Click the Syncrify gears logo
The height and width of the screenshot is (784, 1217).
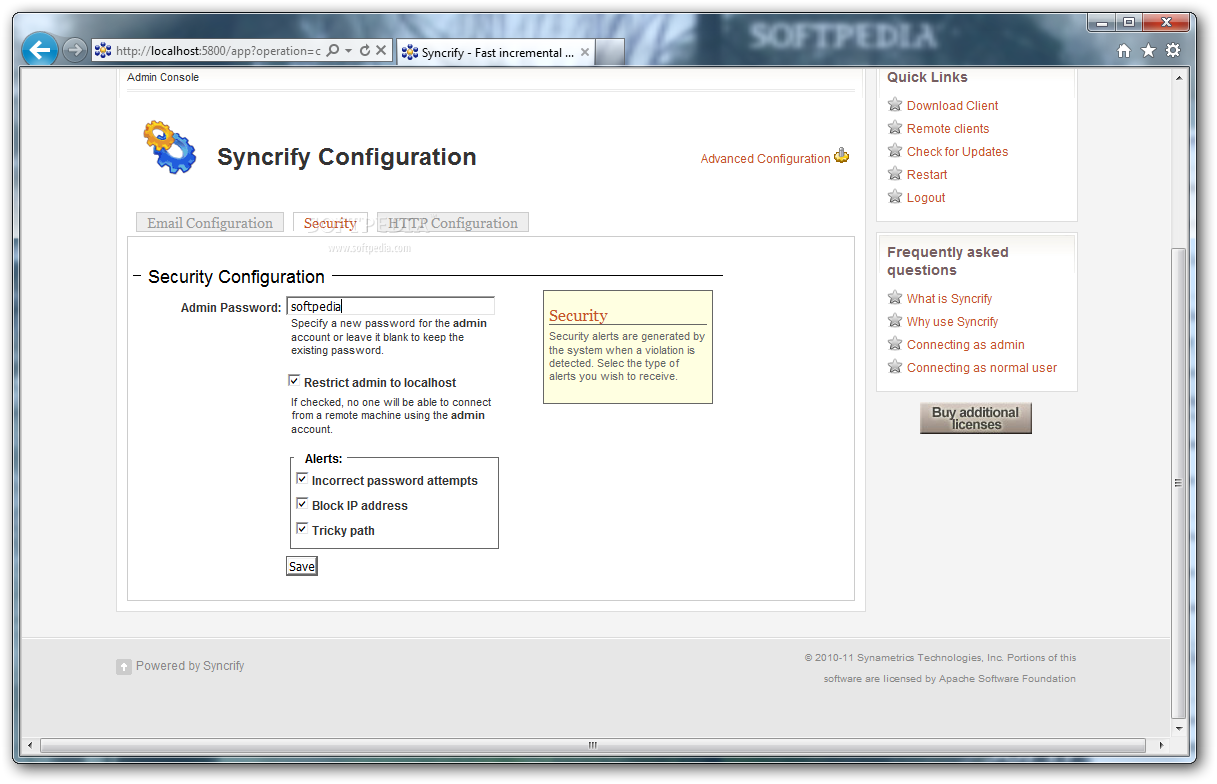point(170,147)
